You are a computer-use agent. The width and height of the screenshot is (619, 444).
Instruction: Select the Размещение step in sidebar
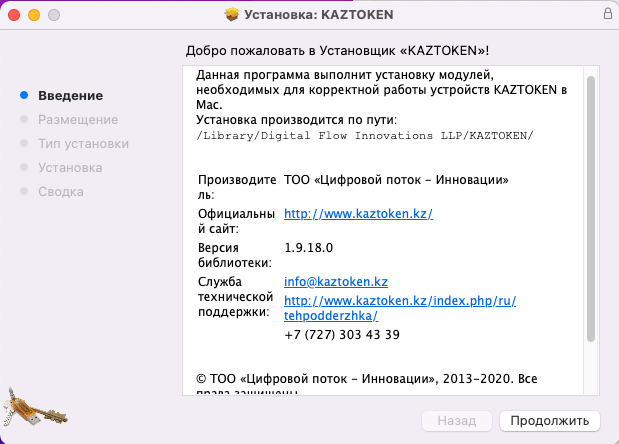[78, 120]
